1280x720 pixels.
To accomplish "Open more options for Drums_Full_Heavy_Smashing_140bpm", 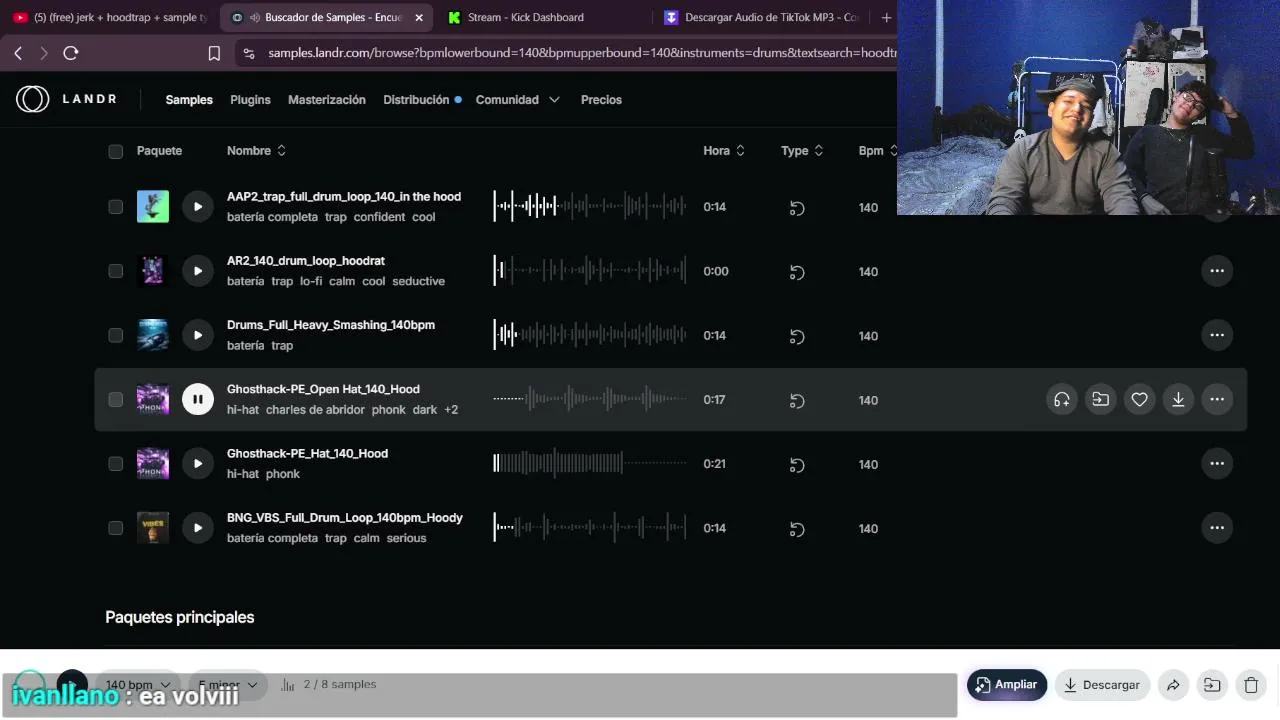I will [x=1217, y=335].
